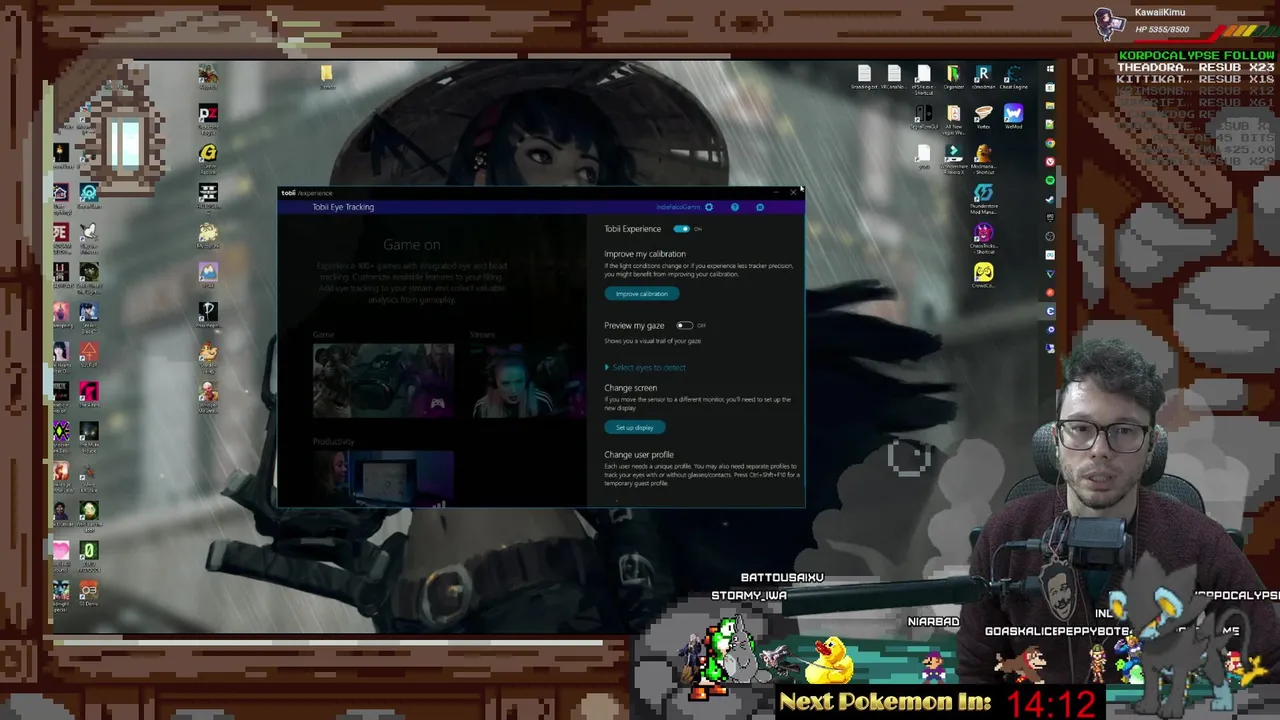The width and height of the screenshot is (1280, 720).
Task: Open Tobii settings gear icon
Action: (x=709, y=207)
